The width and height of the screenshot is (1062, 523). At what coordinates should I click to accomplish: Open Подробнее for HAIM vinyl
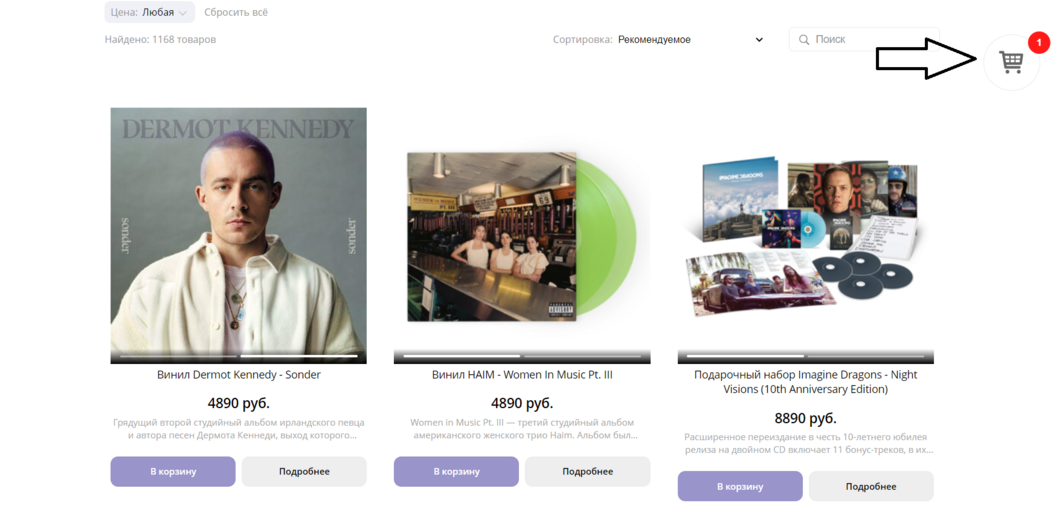pyautogui.click(x=587, y=472)
